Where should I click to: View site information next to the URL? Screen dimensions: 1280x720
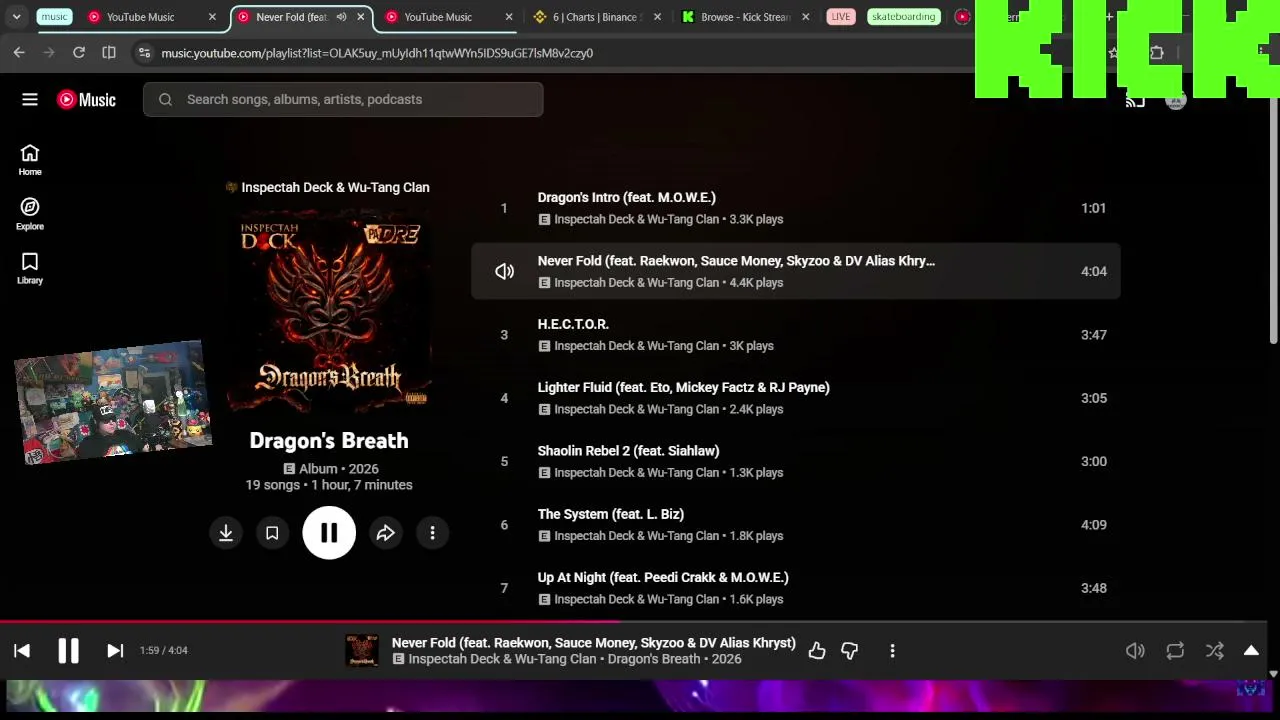144,52
